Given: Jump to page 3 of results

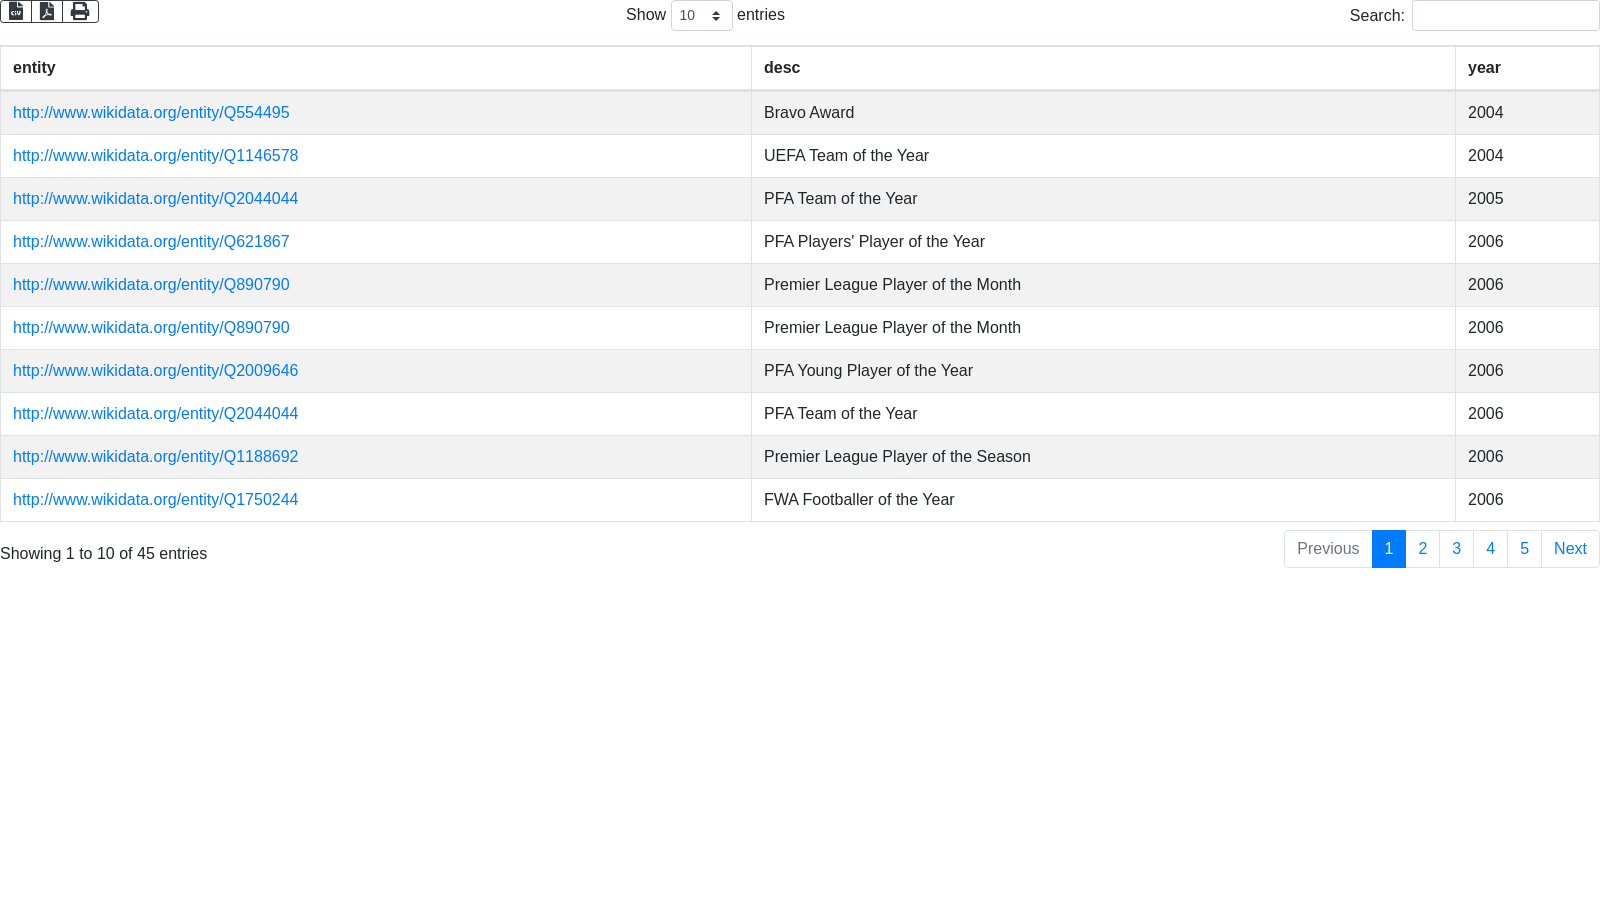Looking at the screenshot, I should pyautogui.click(x=1456, y=549).
